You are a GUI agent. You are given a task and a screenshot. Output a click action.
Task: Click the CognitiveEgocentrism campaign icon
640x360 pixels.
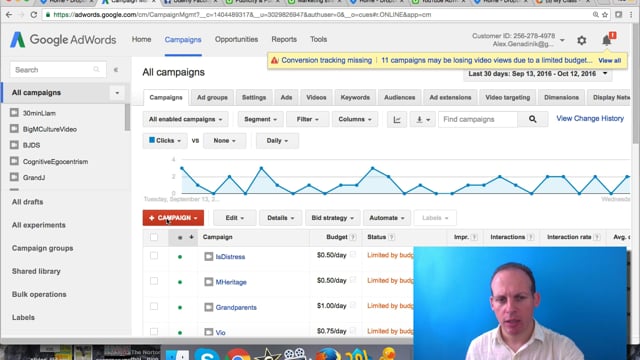[14, 161]
